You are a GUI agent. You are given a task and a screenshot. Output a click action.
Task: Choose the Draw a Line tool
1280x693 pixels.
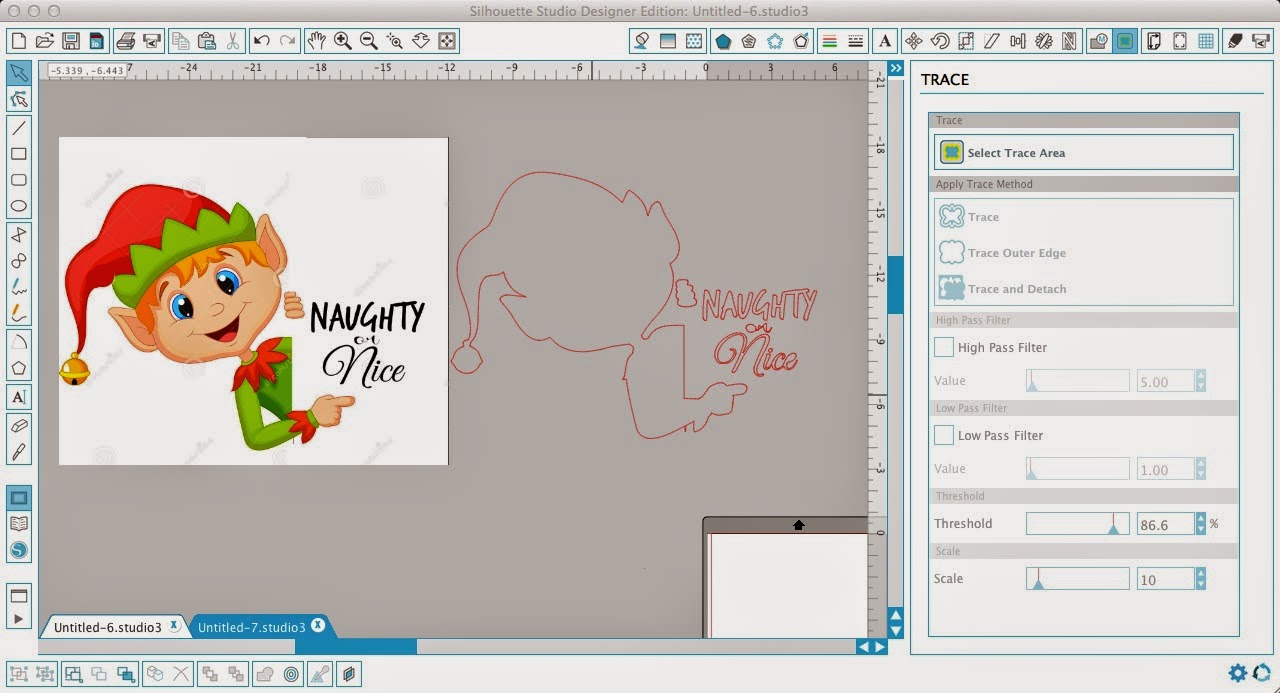(x=18, y=128)
